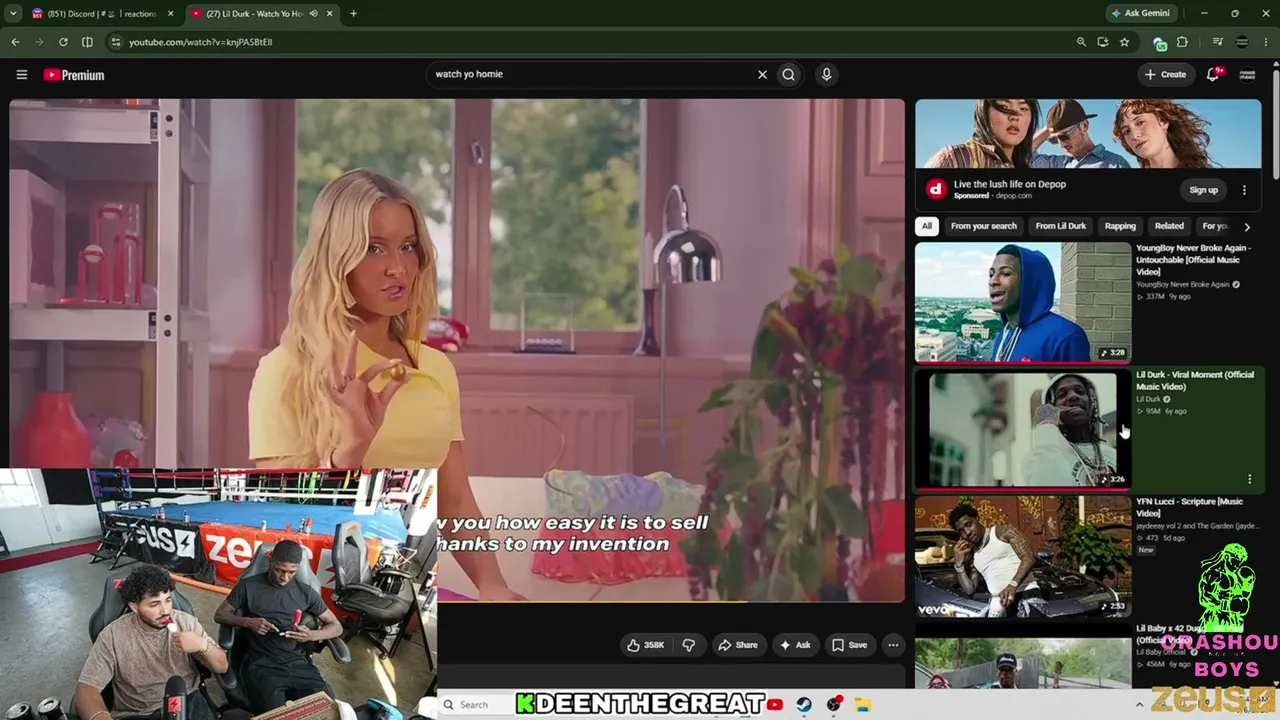Screen dimensions: 1280x720
Task: Click the Windows taskbar Search box
Action: coord(476,704)
